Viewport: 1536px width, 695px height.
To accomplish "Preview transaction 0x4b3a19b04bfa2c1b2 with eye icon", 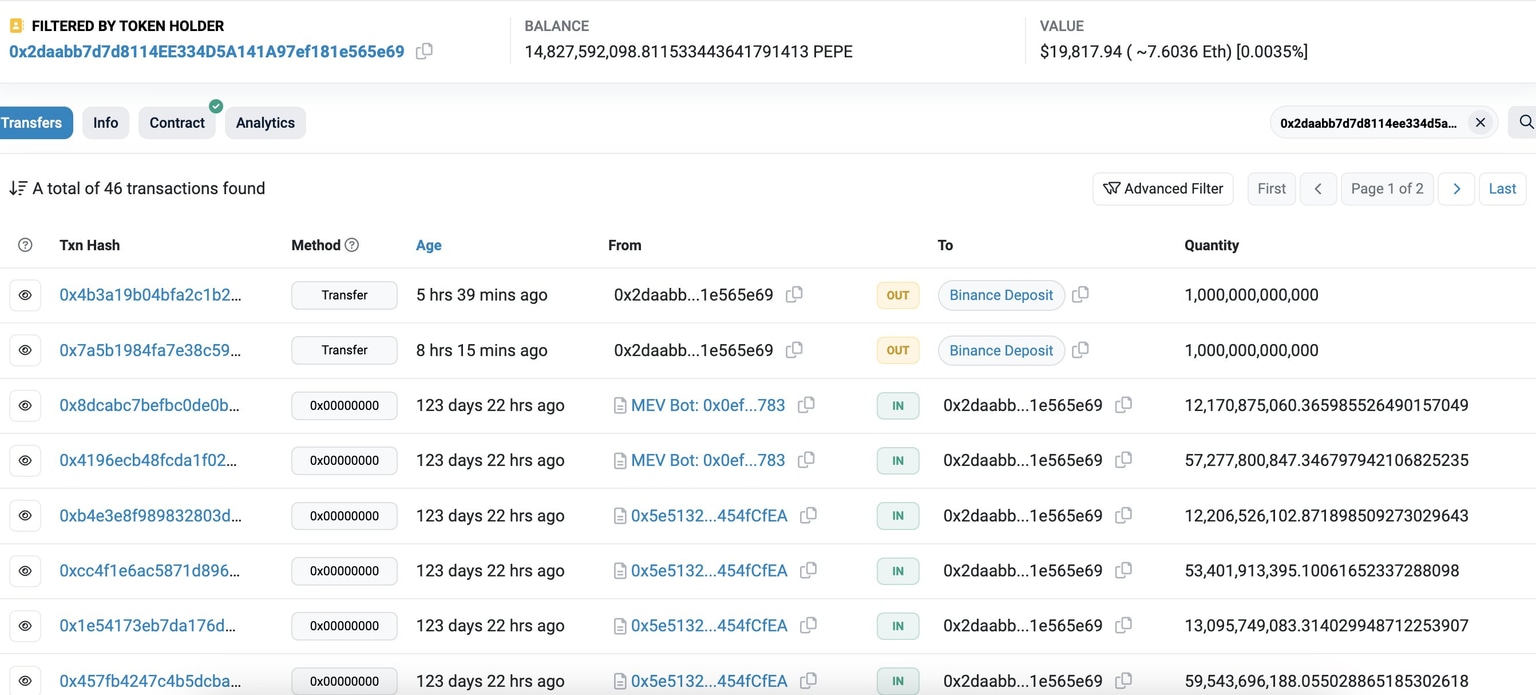I will pos(25,295).
